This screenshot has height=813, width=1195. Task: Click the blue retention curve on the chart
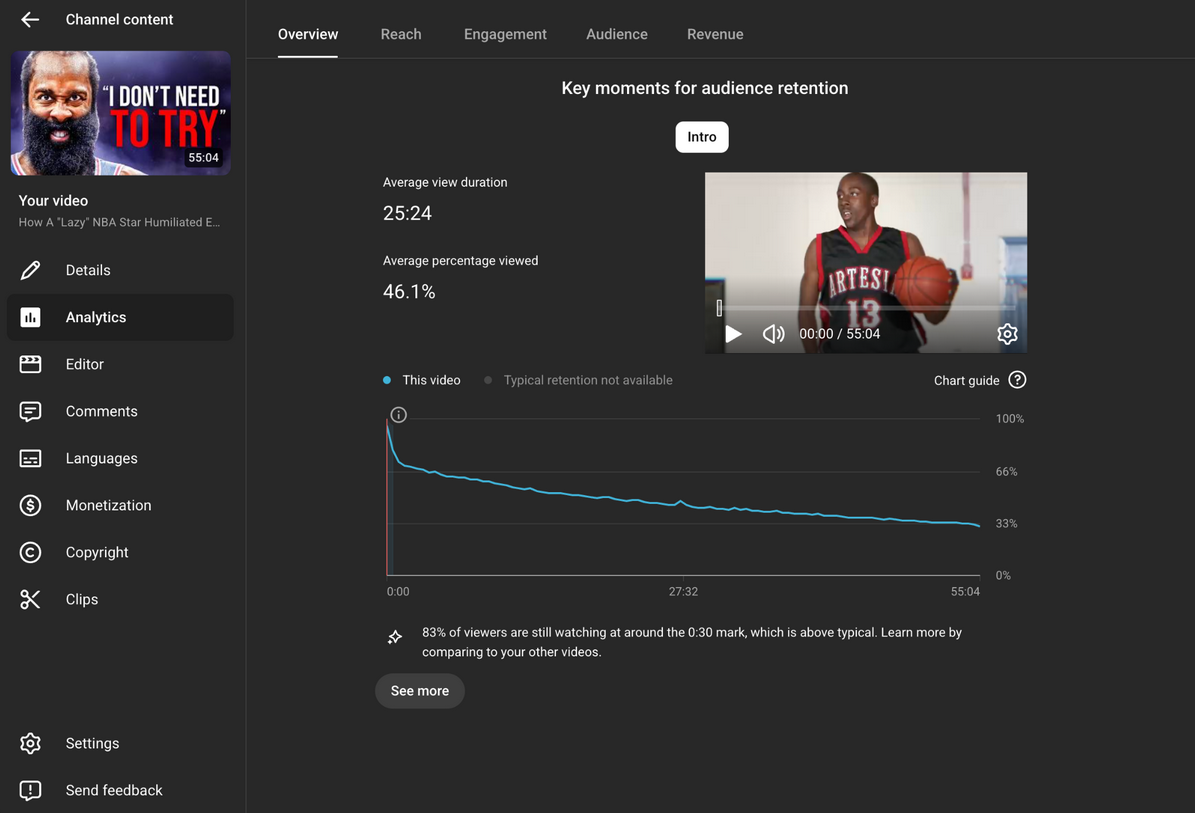[681, 502]
